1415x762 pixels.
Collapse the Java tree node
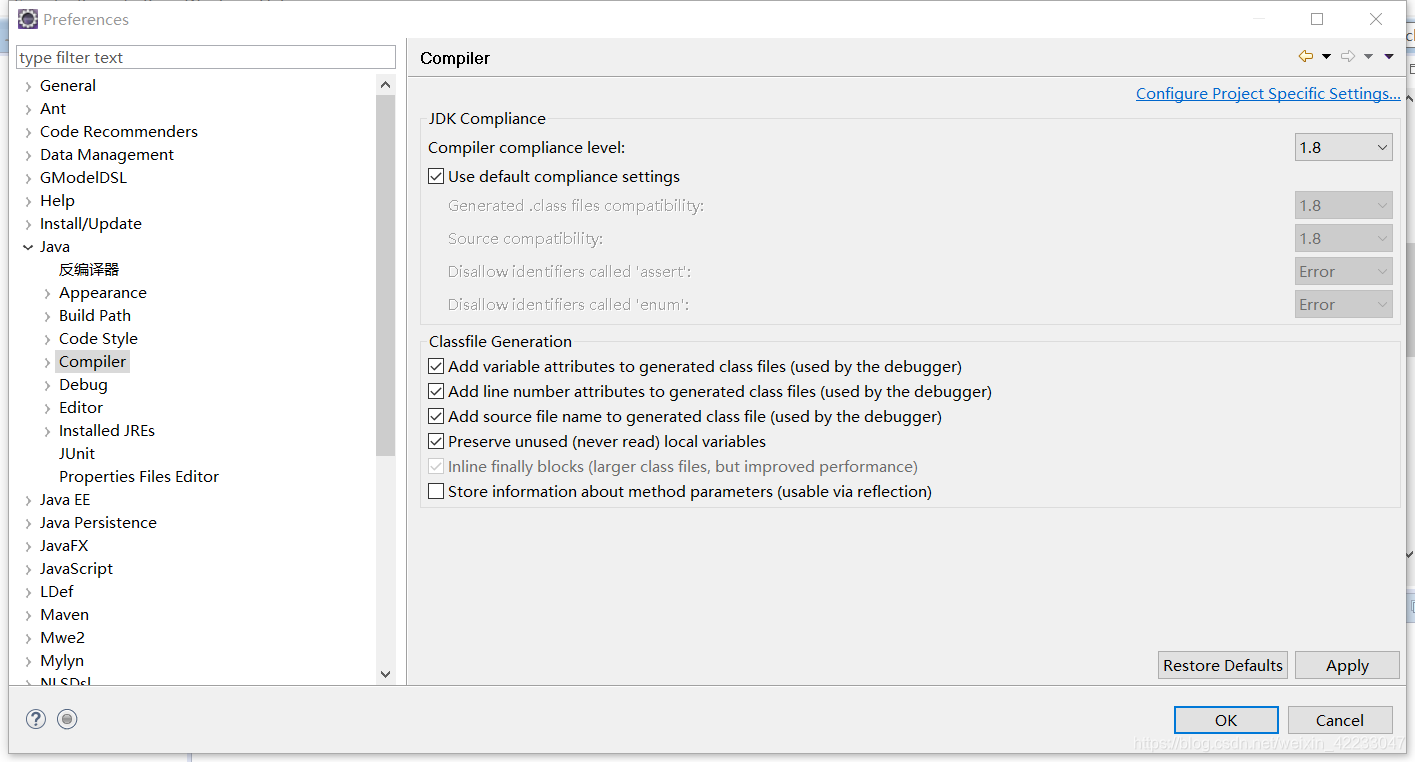click(28, 246)
